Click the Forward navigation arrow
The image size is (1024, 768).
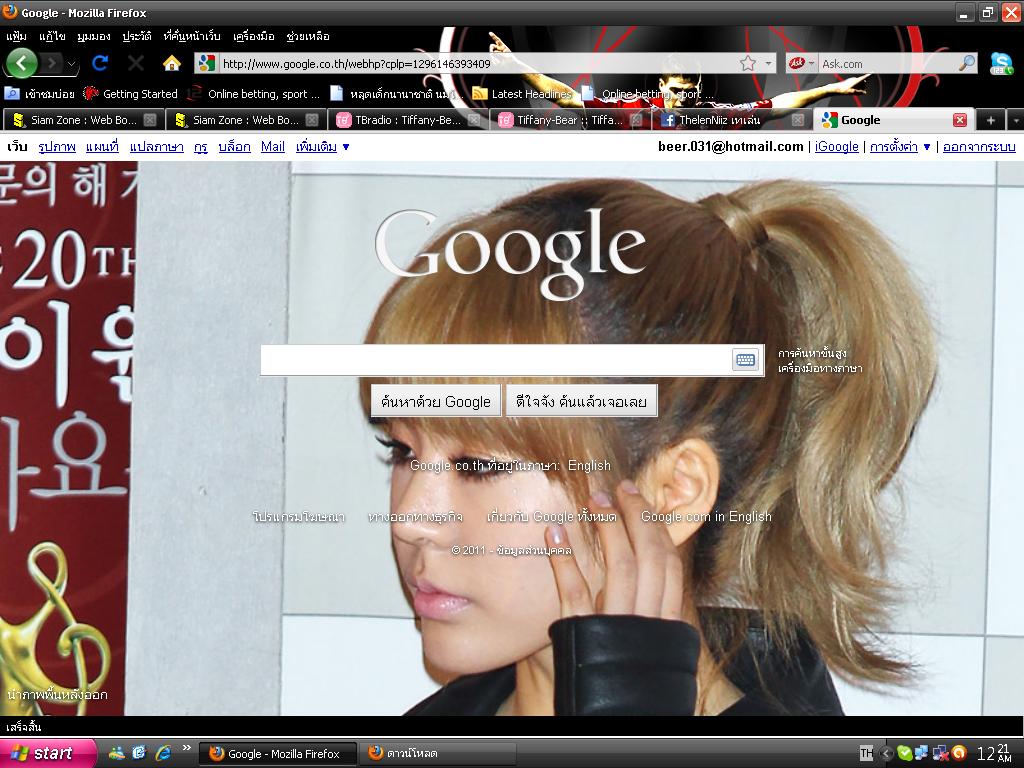[51, 63]
